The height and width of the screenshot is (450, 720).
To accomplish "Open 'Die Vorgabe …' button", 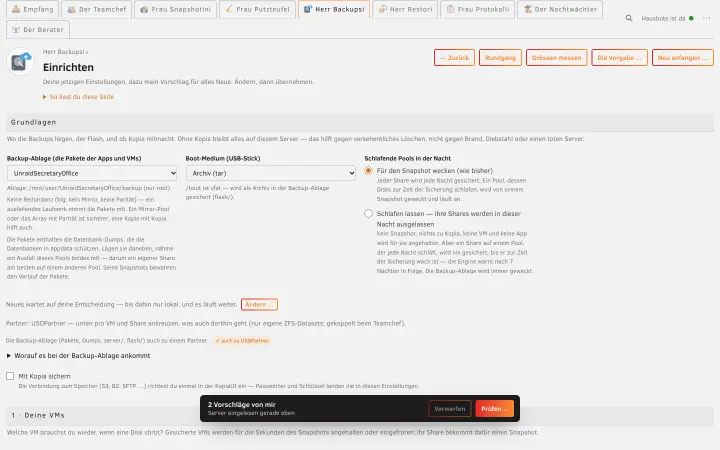I will 619,58.
